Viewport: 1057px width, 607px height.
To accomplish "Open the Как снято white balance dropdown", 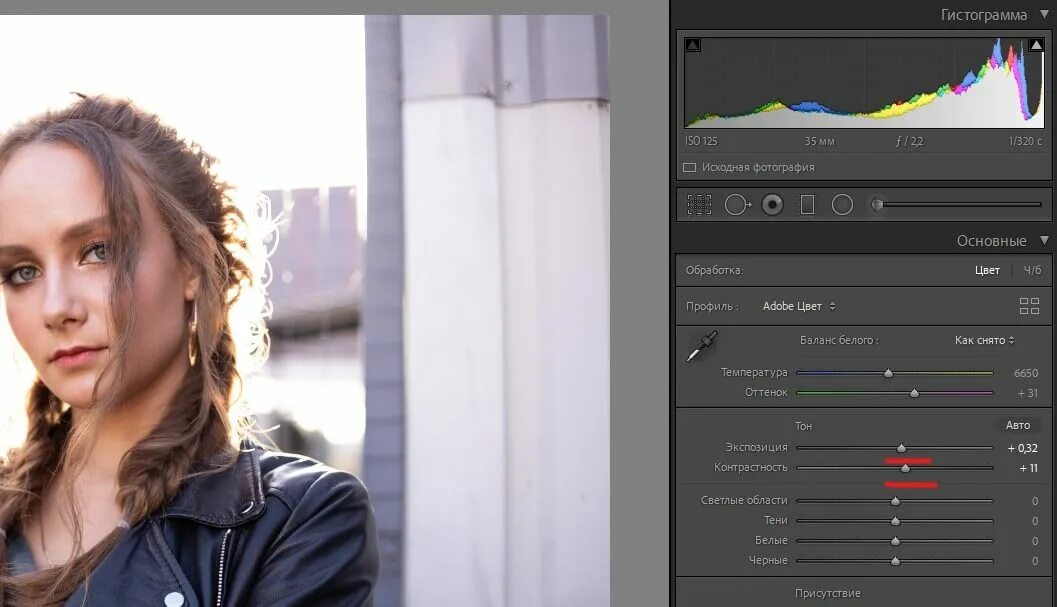I will coord(984,341).
